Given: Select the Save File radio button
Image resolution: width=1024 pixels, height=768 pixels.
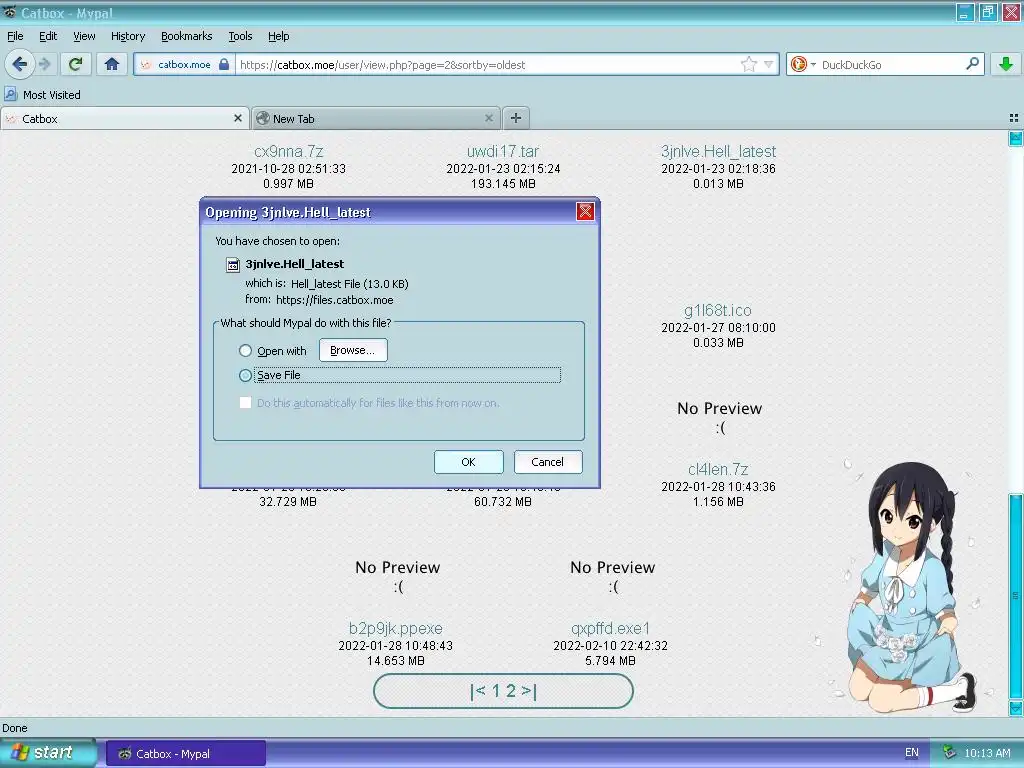Looking at the screenshot, I should tap(245, 376).
